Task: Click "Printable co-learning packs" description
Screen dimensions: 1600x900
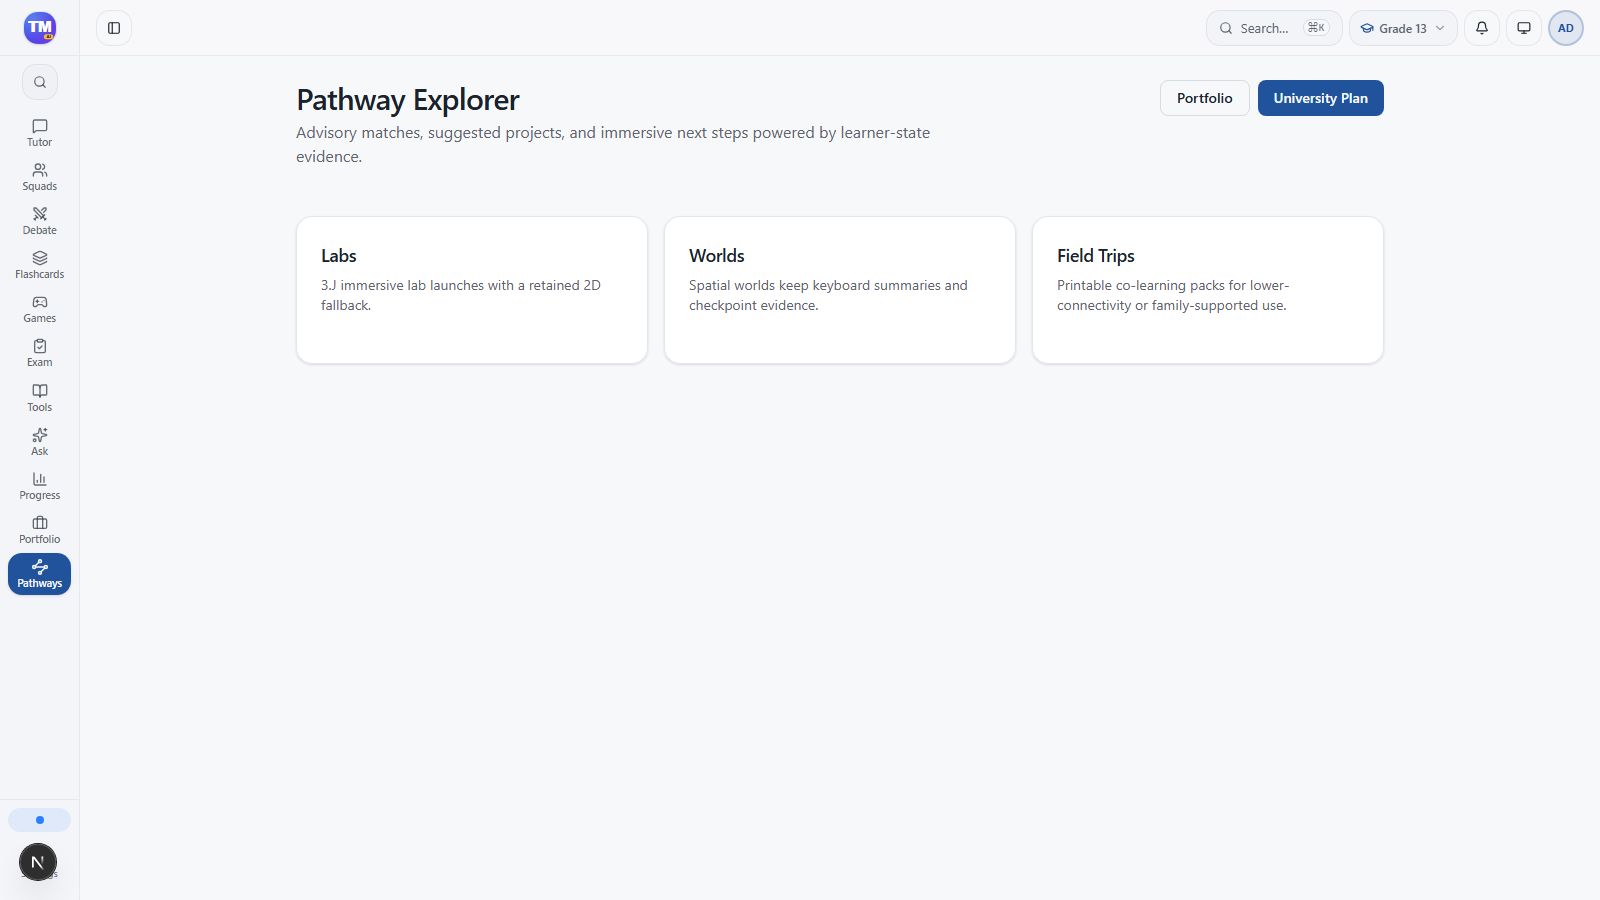Action: [x=1173, y=295]
